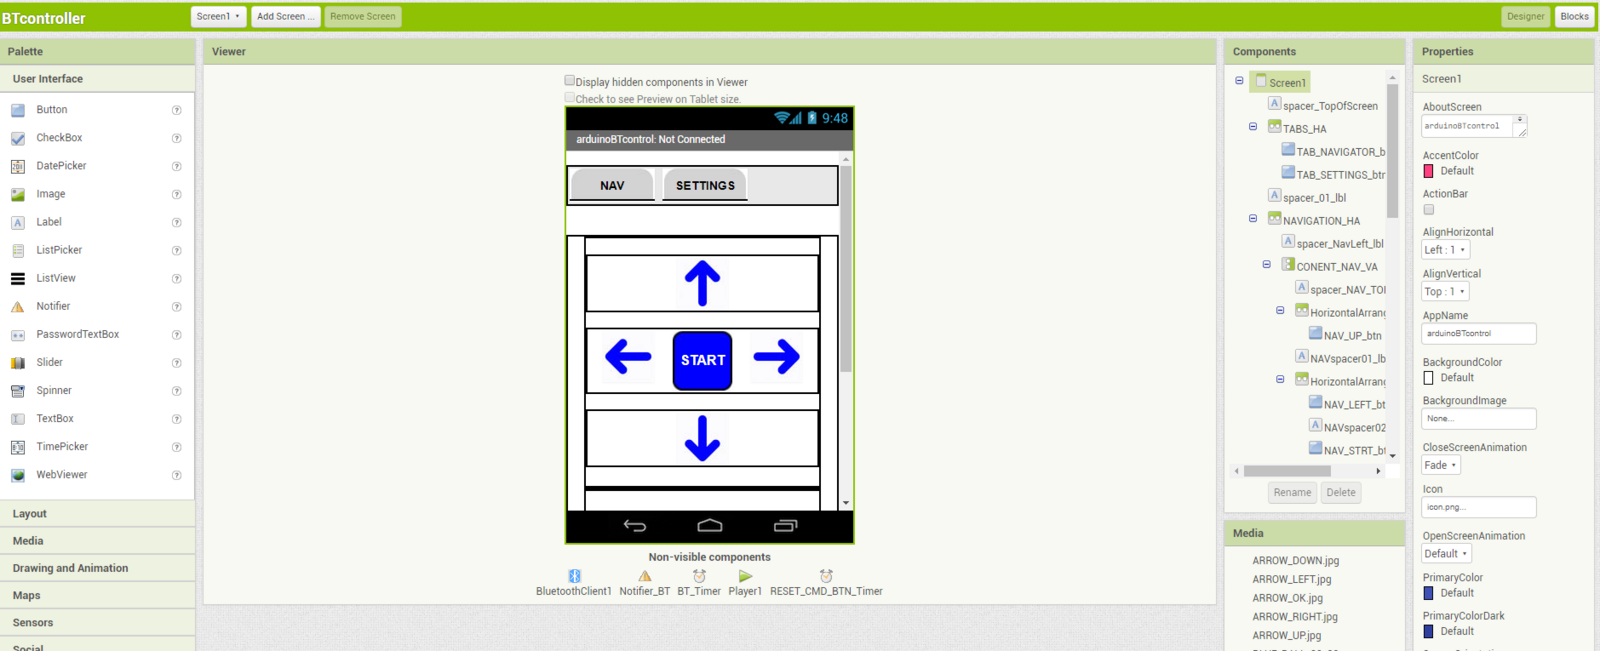Switch to the Blocks view
Image resolution: width=1600 pixels, height=651 pixels.
tap(1574, 16)
